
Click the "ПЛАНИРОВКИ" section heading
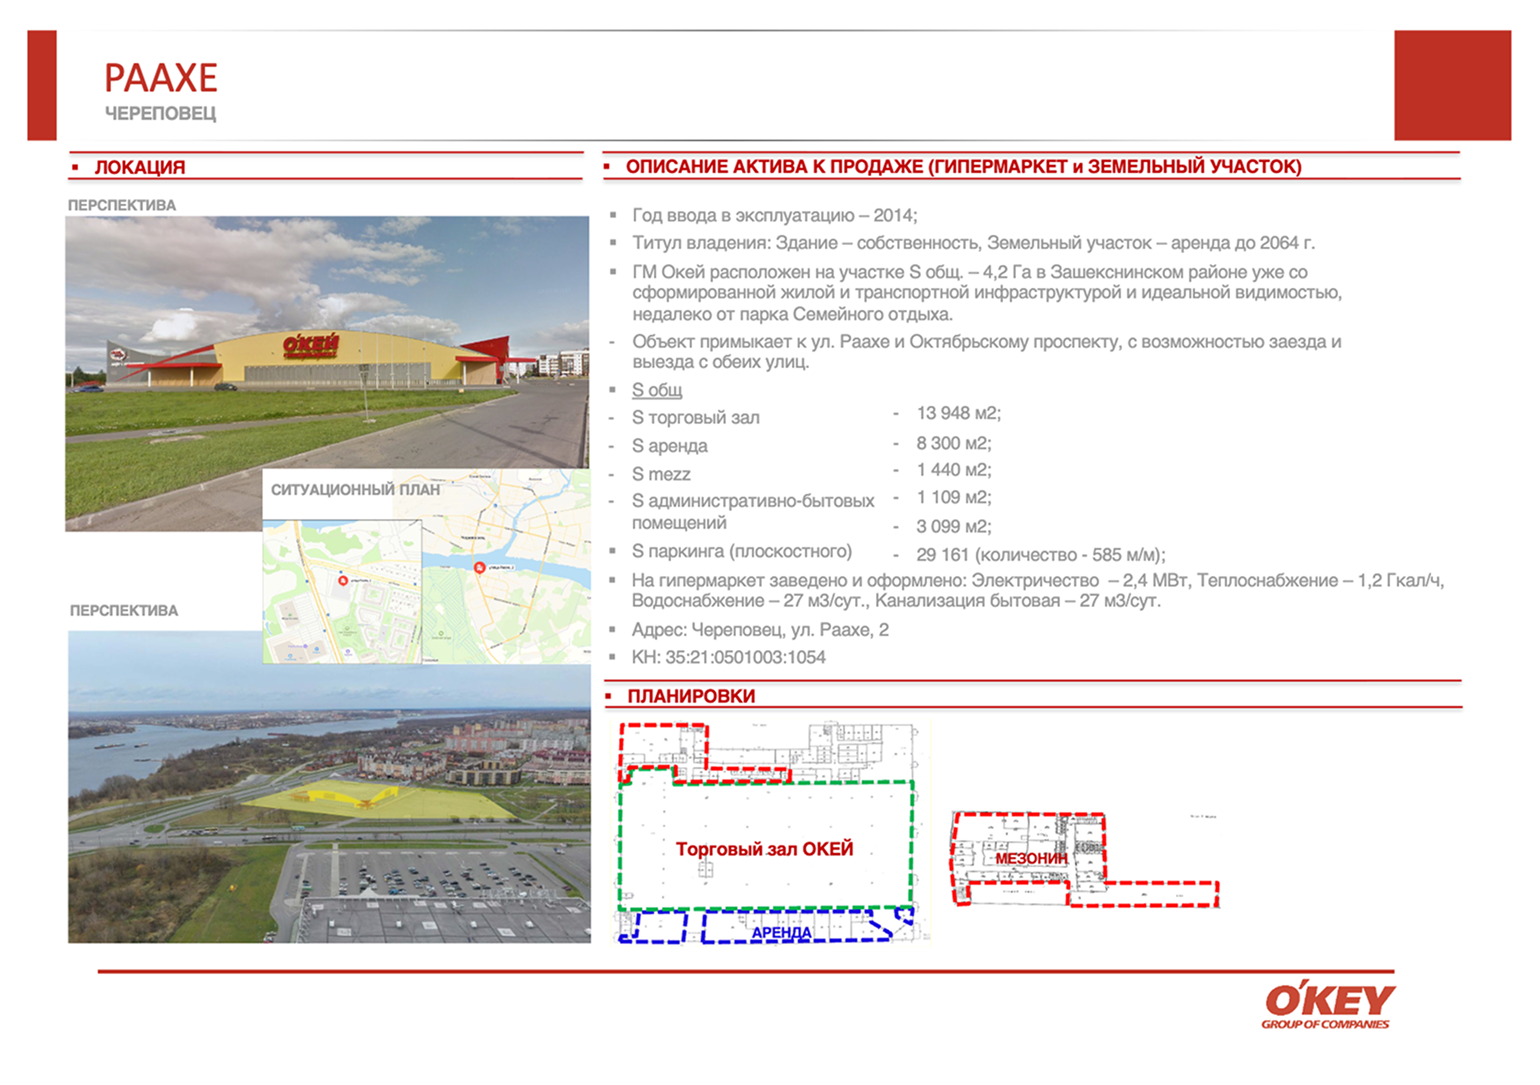coord(691,696)
